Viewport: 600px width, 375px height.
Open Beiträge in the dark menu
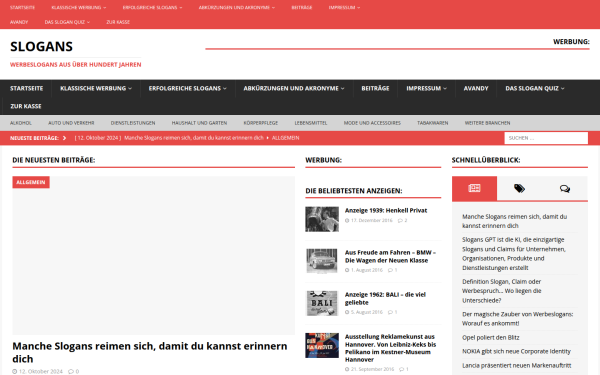(x=375, y=88)
